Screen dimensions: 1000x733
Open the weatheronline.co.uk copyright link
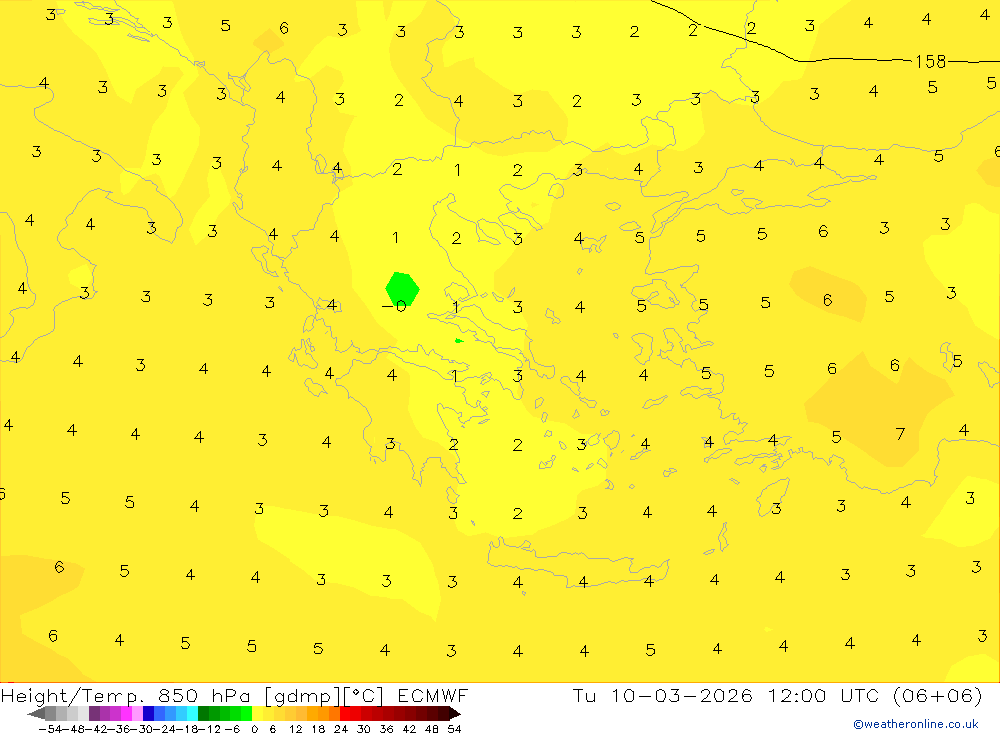[916, 724]
